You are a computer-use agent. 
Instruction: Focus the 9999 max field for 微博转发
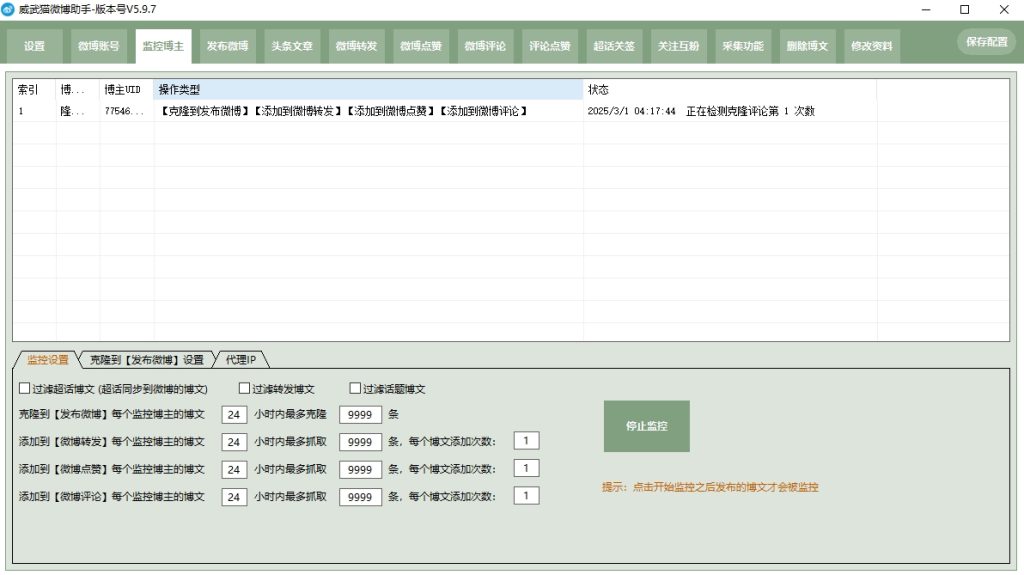[360, 442]
